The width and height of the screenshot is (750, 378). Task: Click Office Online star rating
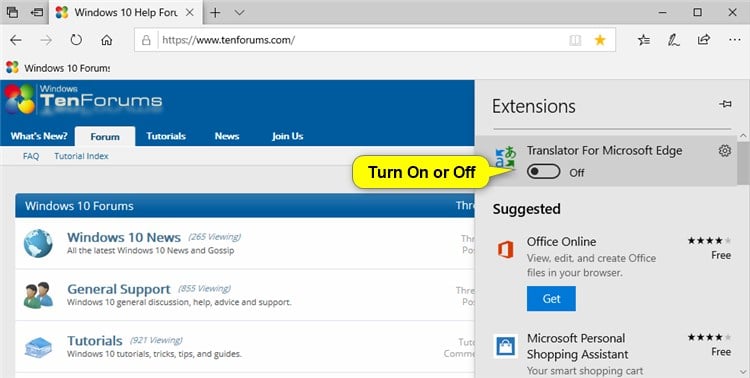pyautogui.click(x=709, y=240)
